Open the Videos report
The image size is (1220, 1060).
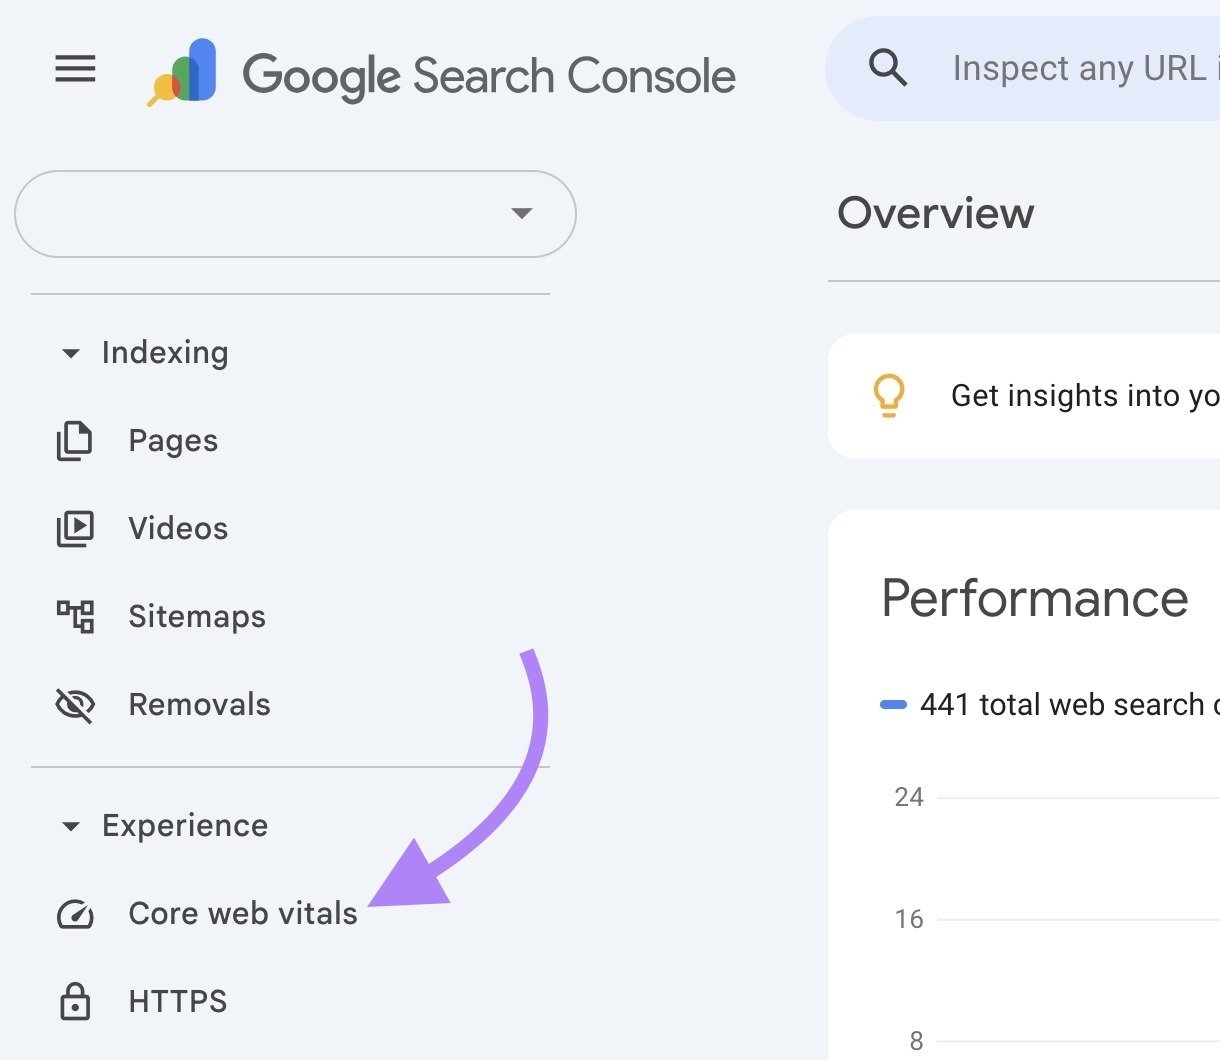[x=178, y=528]
